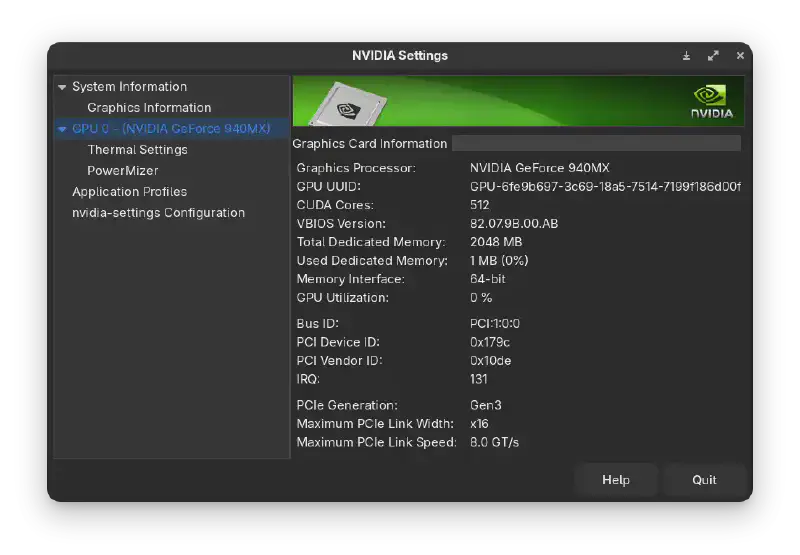Click the GPU Utilization: label

click(342, 297)
